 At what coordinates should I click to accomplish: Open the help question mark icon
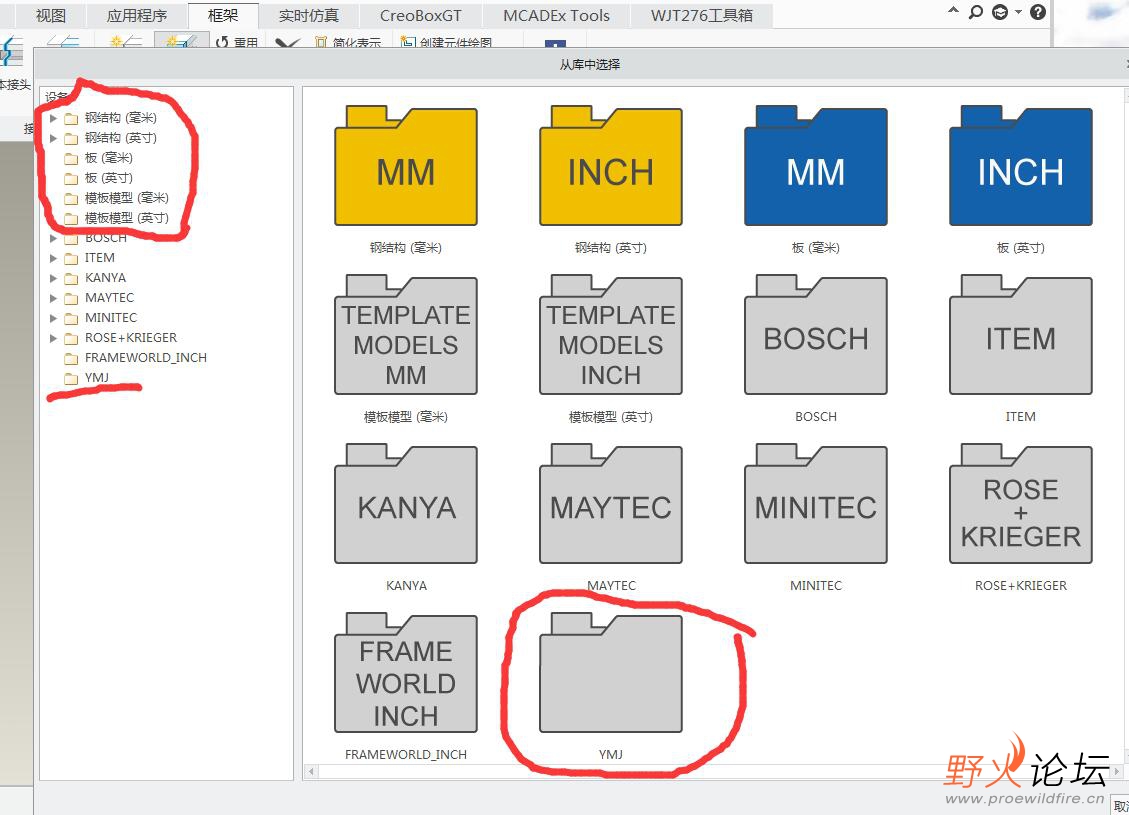(x=1038, y=12)
